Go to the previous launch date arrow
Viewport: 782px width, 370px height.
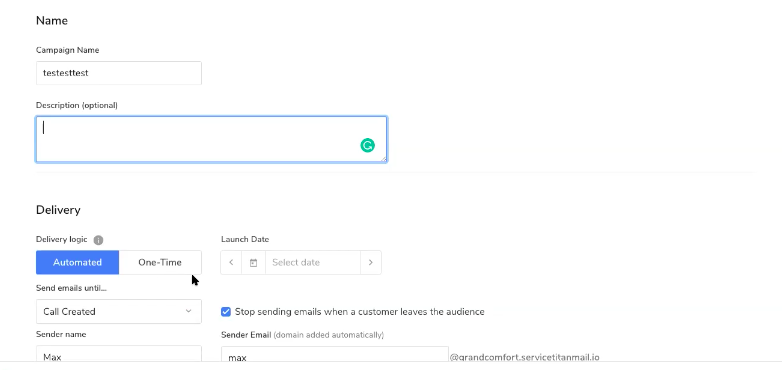[231, 262]
